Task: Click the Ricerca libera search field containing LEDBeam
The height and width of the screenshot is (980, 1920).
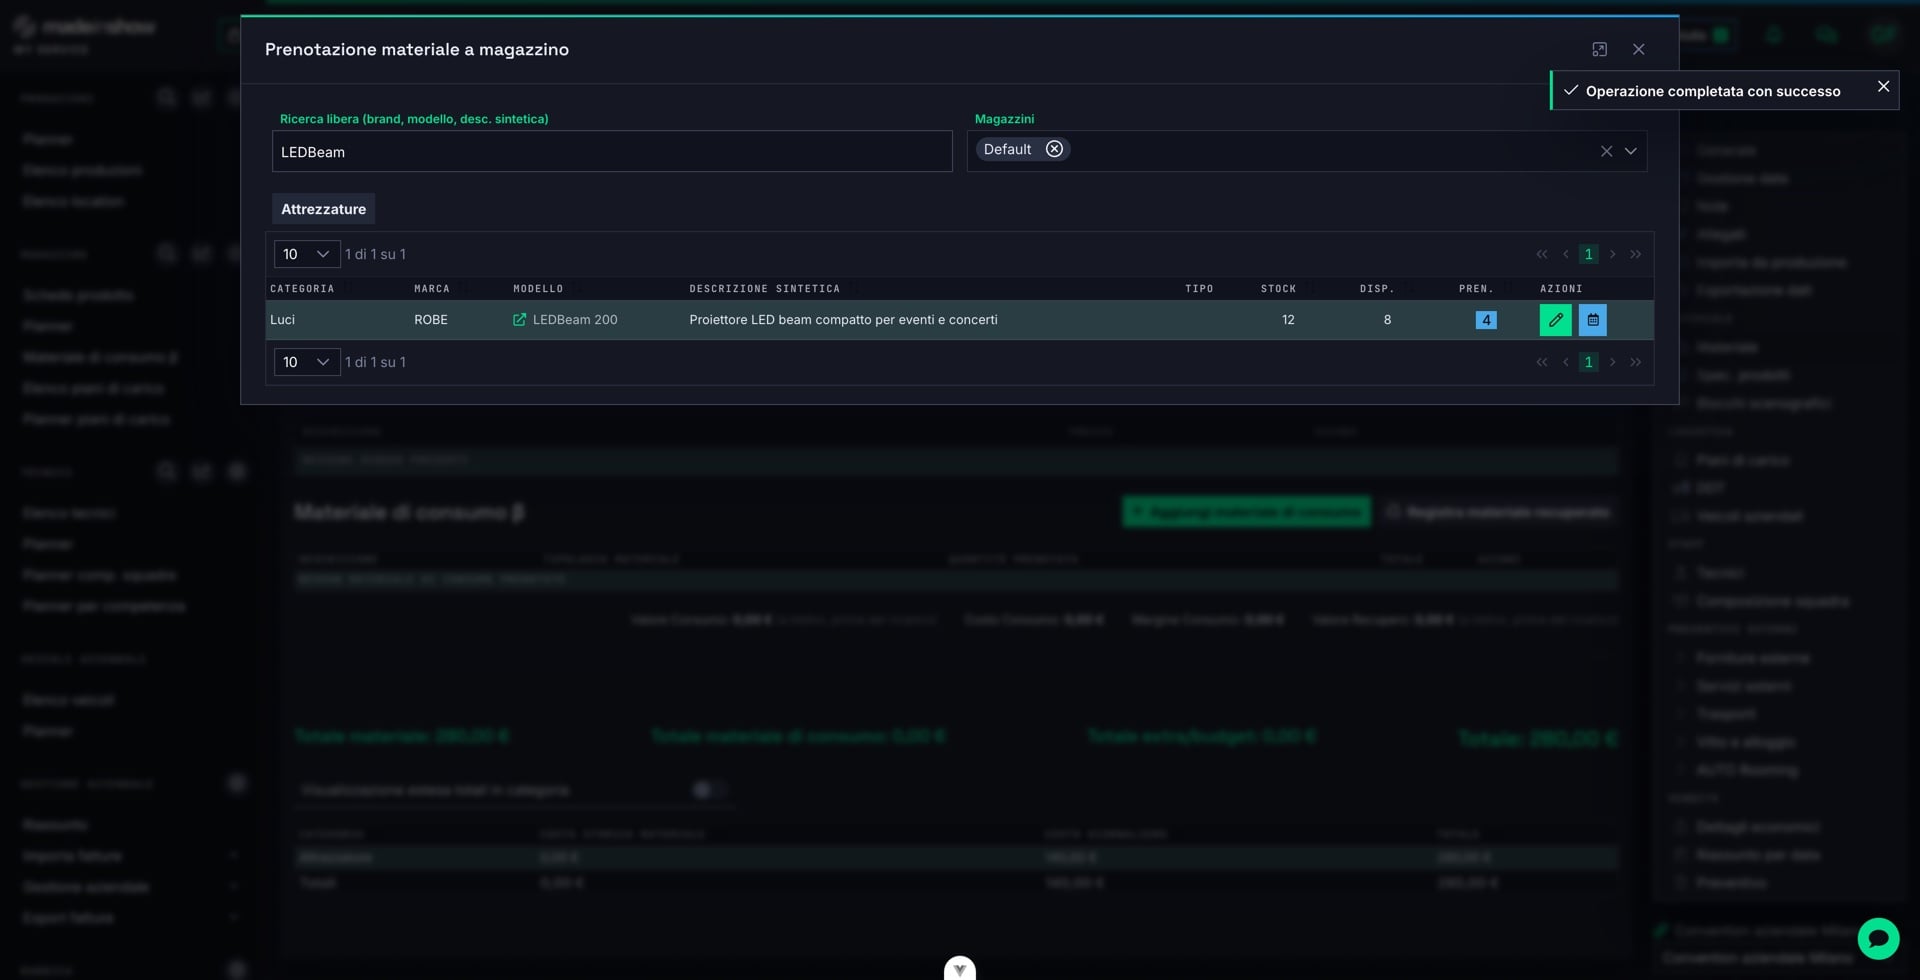Action: click(x=612, y=151)
